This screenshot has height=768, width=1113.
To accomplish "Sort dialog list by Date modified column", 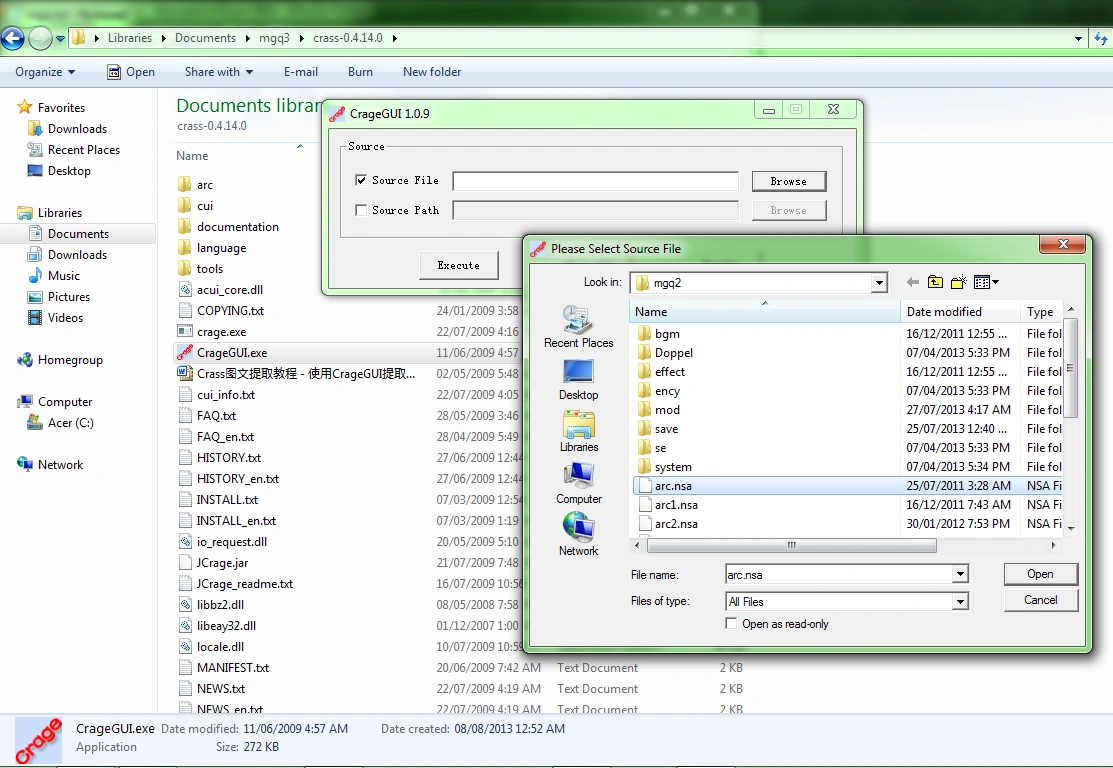I will (960, 312).
